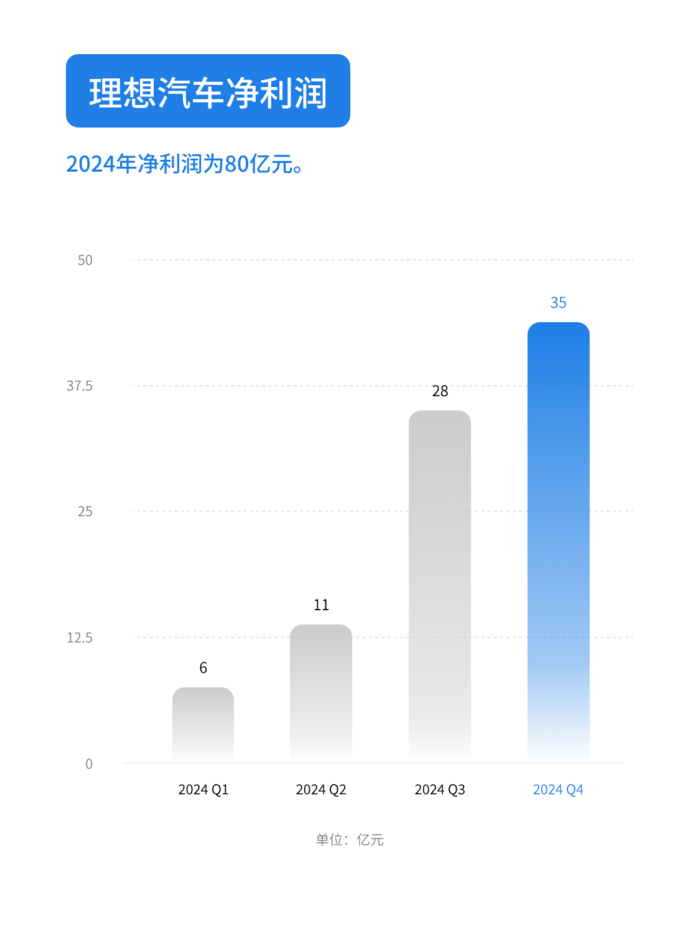Click y-axis tick 25
700x933 pixels.
(85, 512)
